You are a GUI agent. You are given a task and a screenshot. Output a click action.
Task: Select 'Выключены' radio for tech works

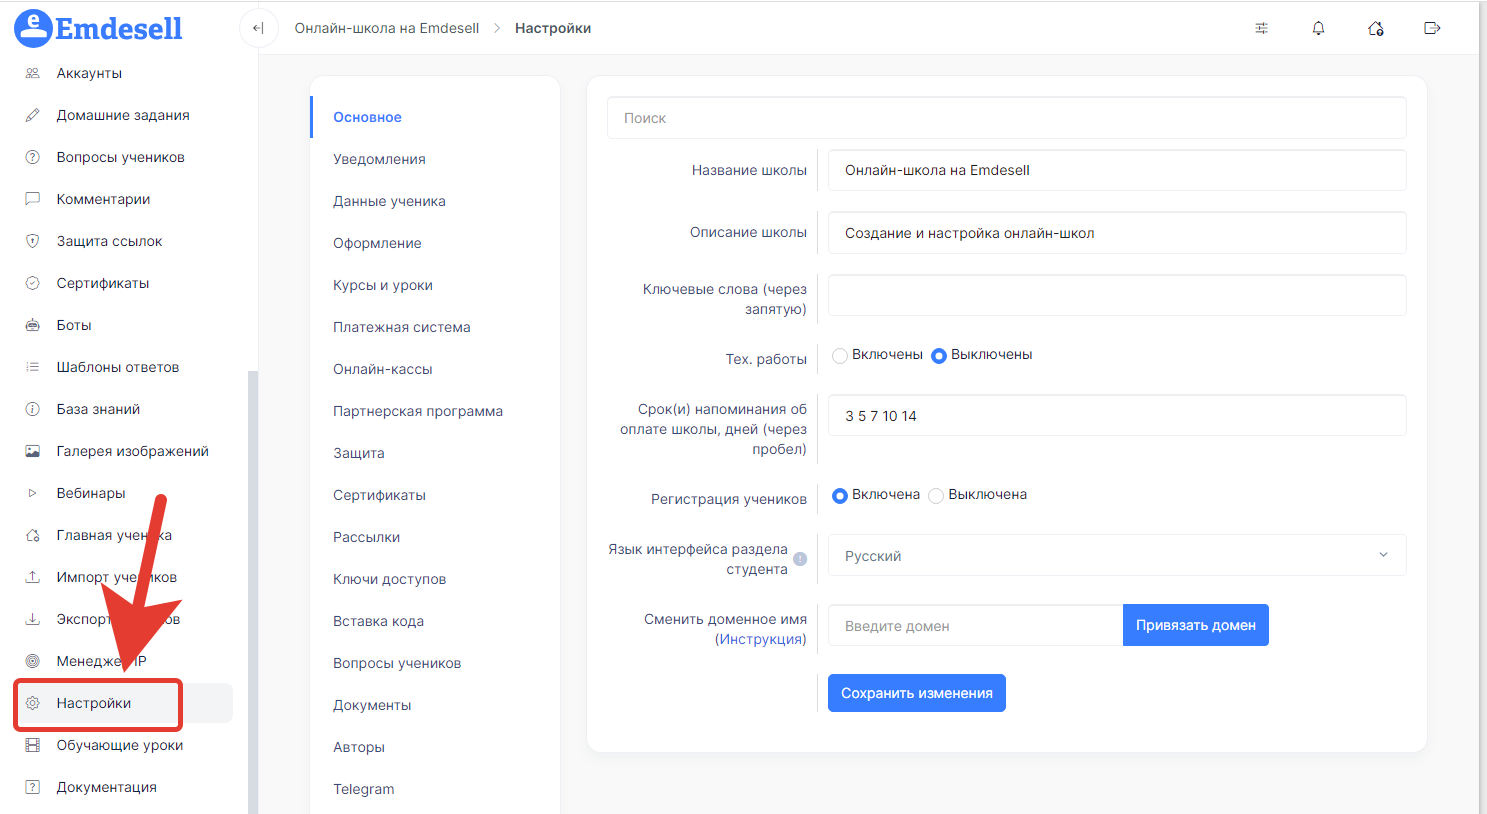pyautogui.click(x=939, y=355)
